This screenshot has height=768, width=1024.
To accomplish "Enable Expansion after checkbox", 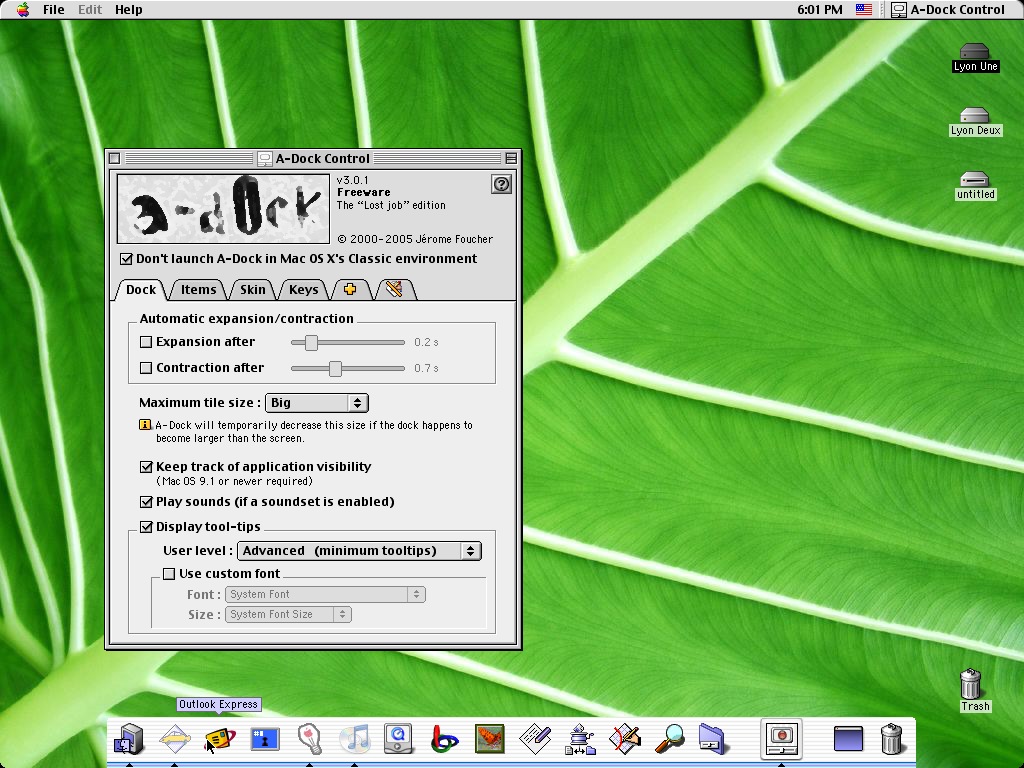I will 146,342.
